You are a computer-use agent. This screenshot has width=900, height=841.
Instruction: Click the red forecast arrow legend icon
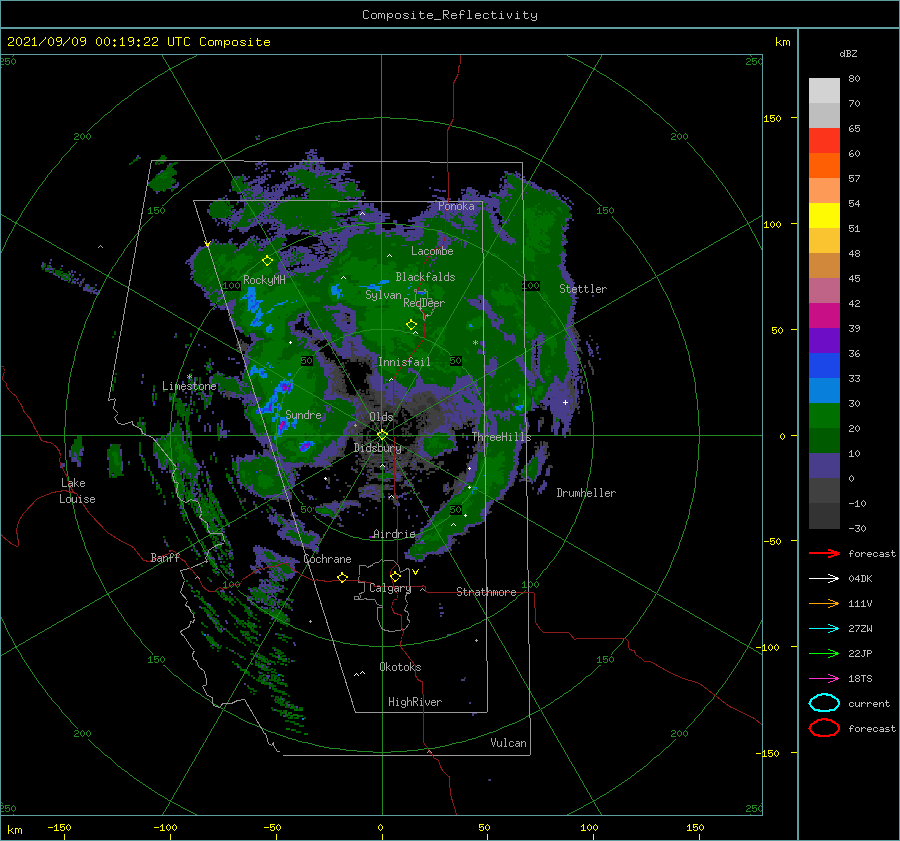click(x=824, y=553)
